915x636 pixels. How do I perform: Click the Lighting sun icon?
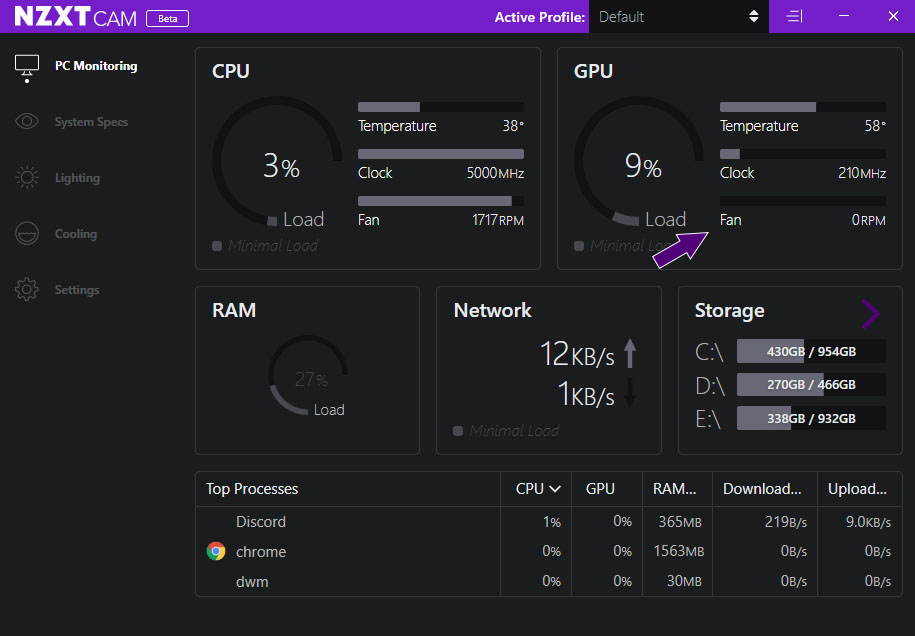[x=27, y=178]
